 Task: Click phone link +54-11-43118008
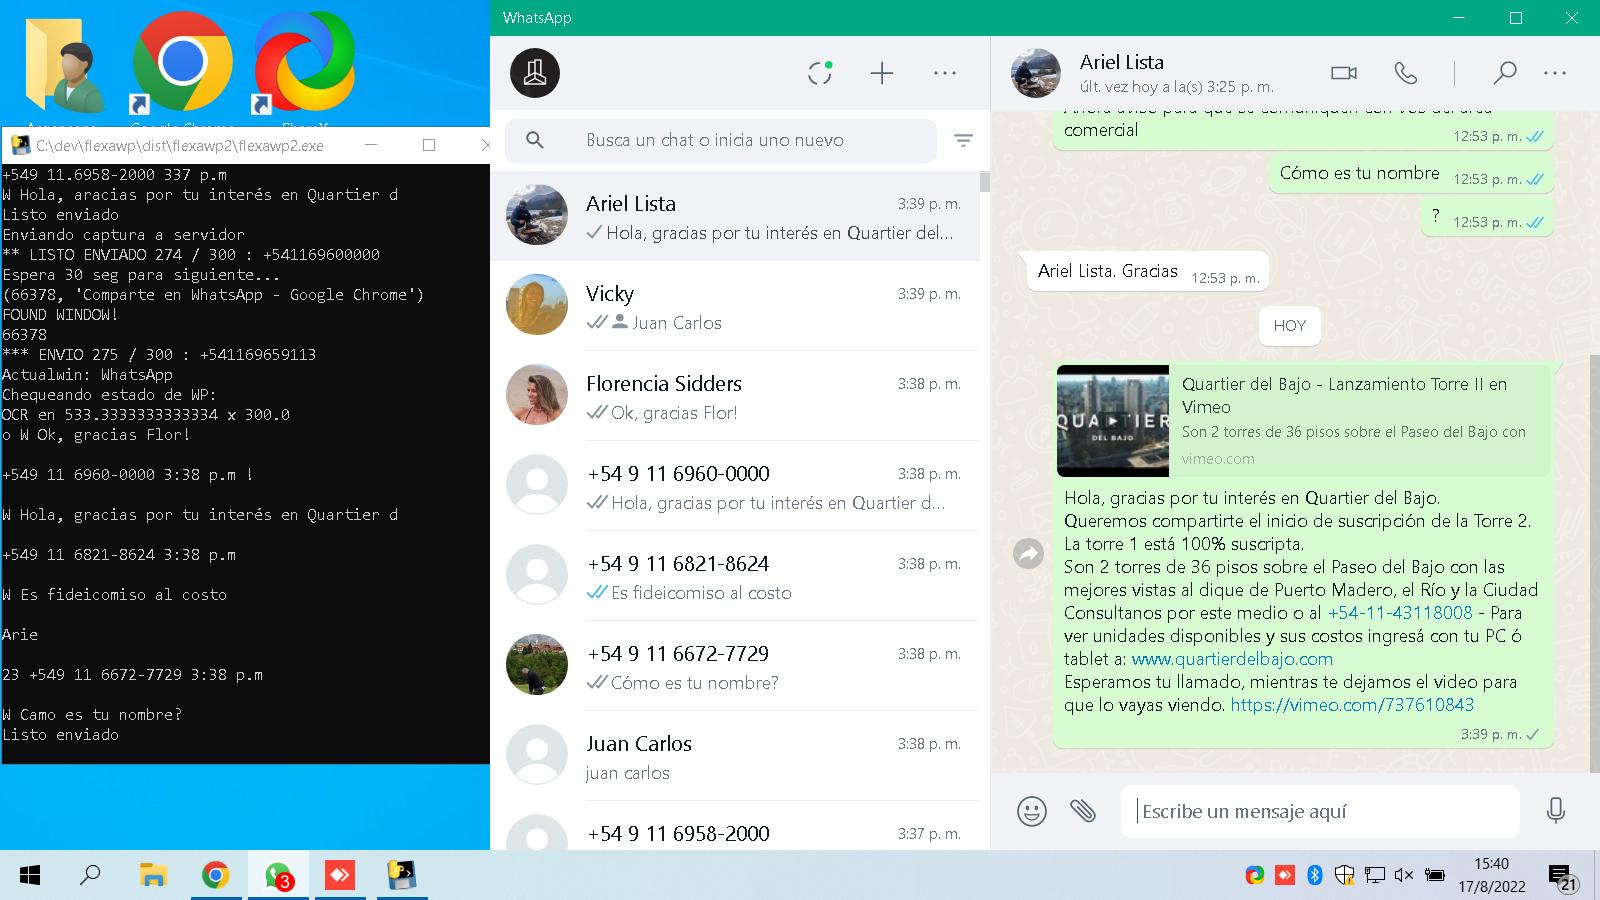pos(1400,613)
